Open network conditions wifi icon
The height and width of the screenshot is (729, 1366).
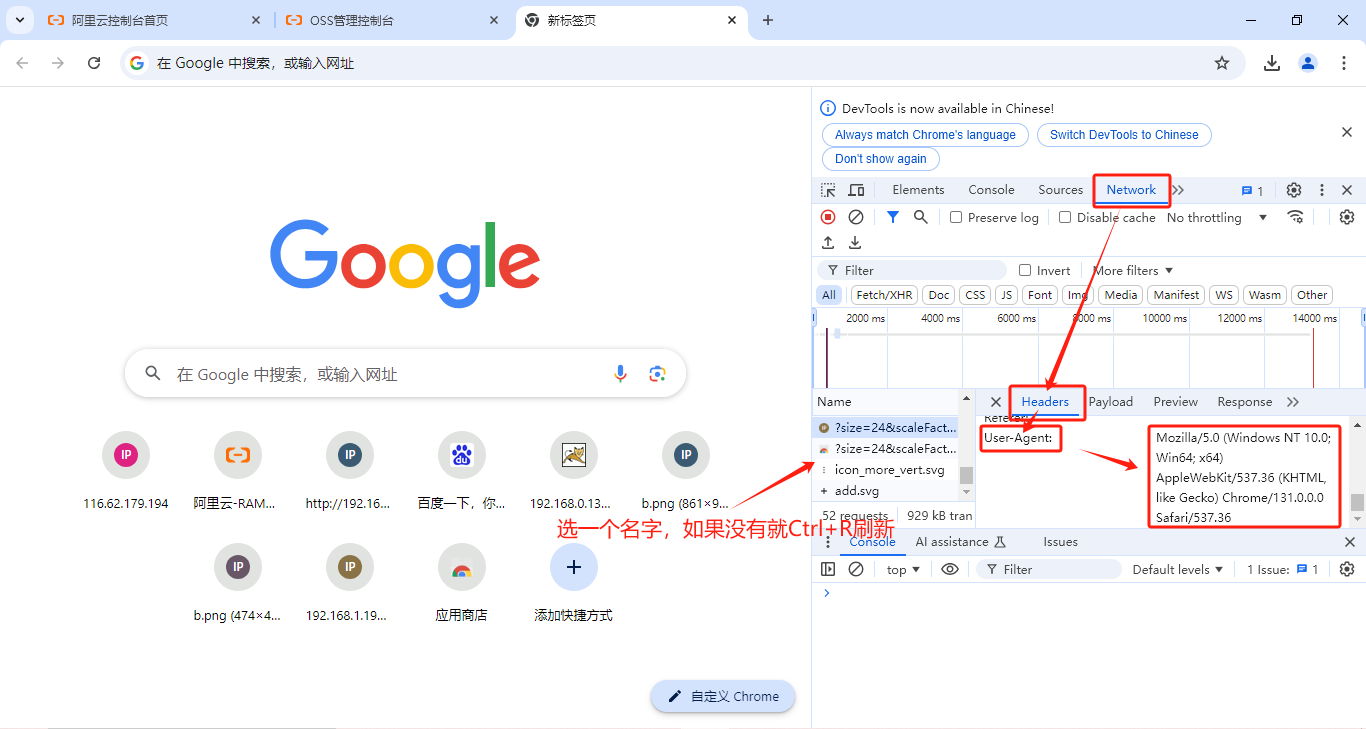[1296, 217]
